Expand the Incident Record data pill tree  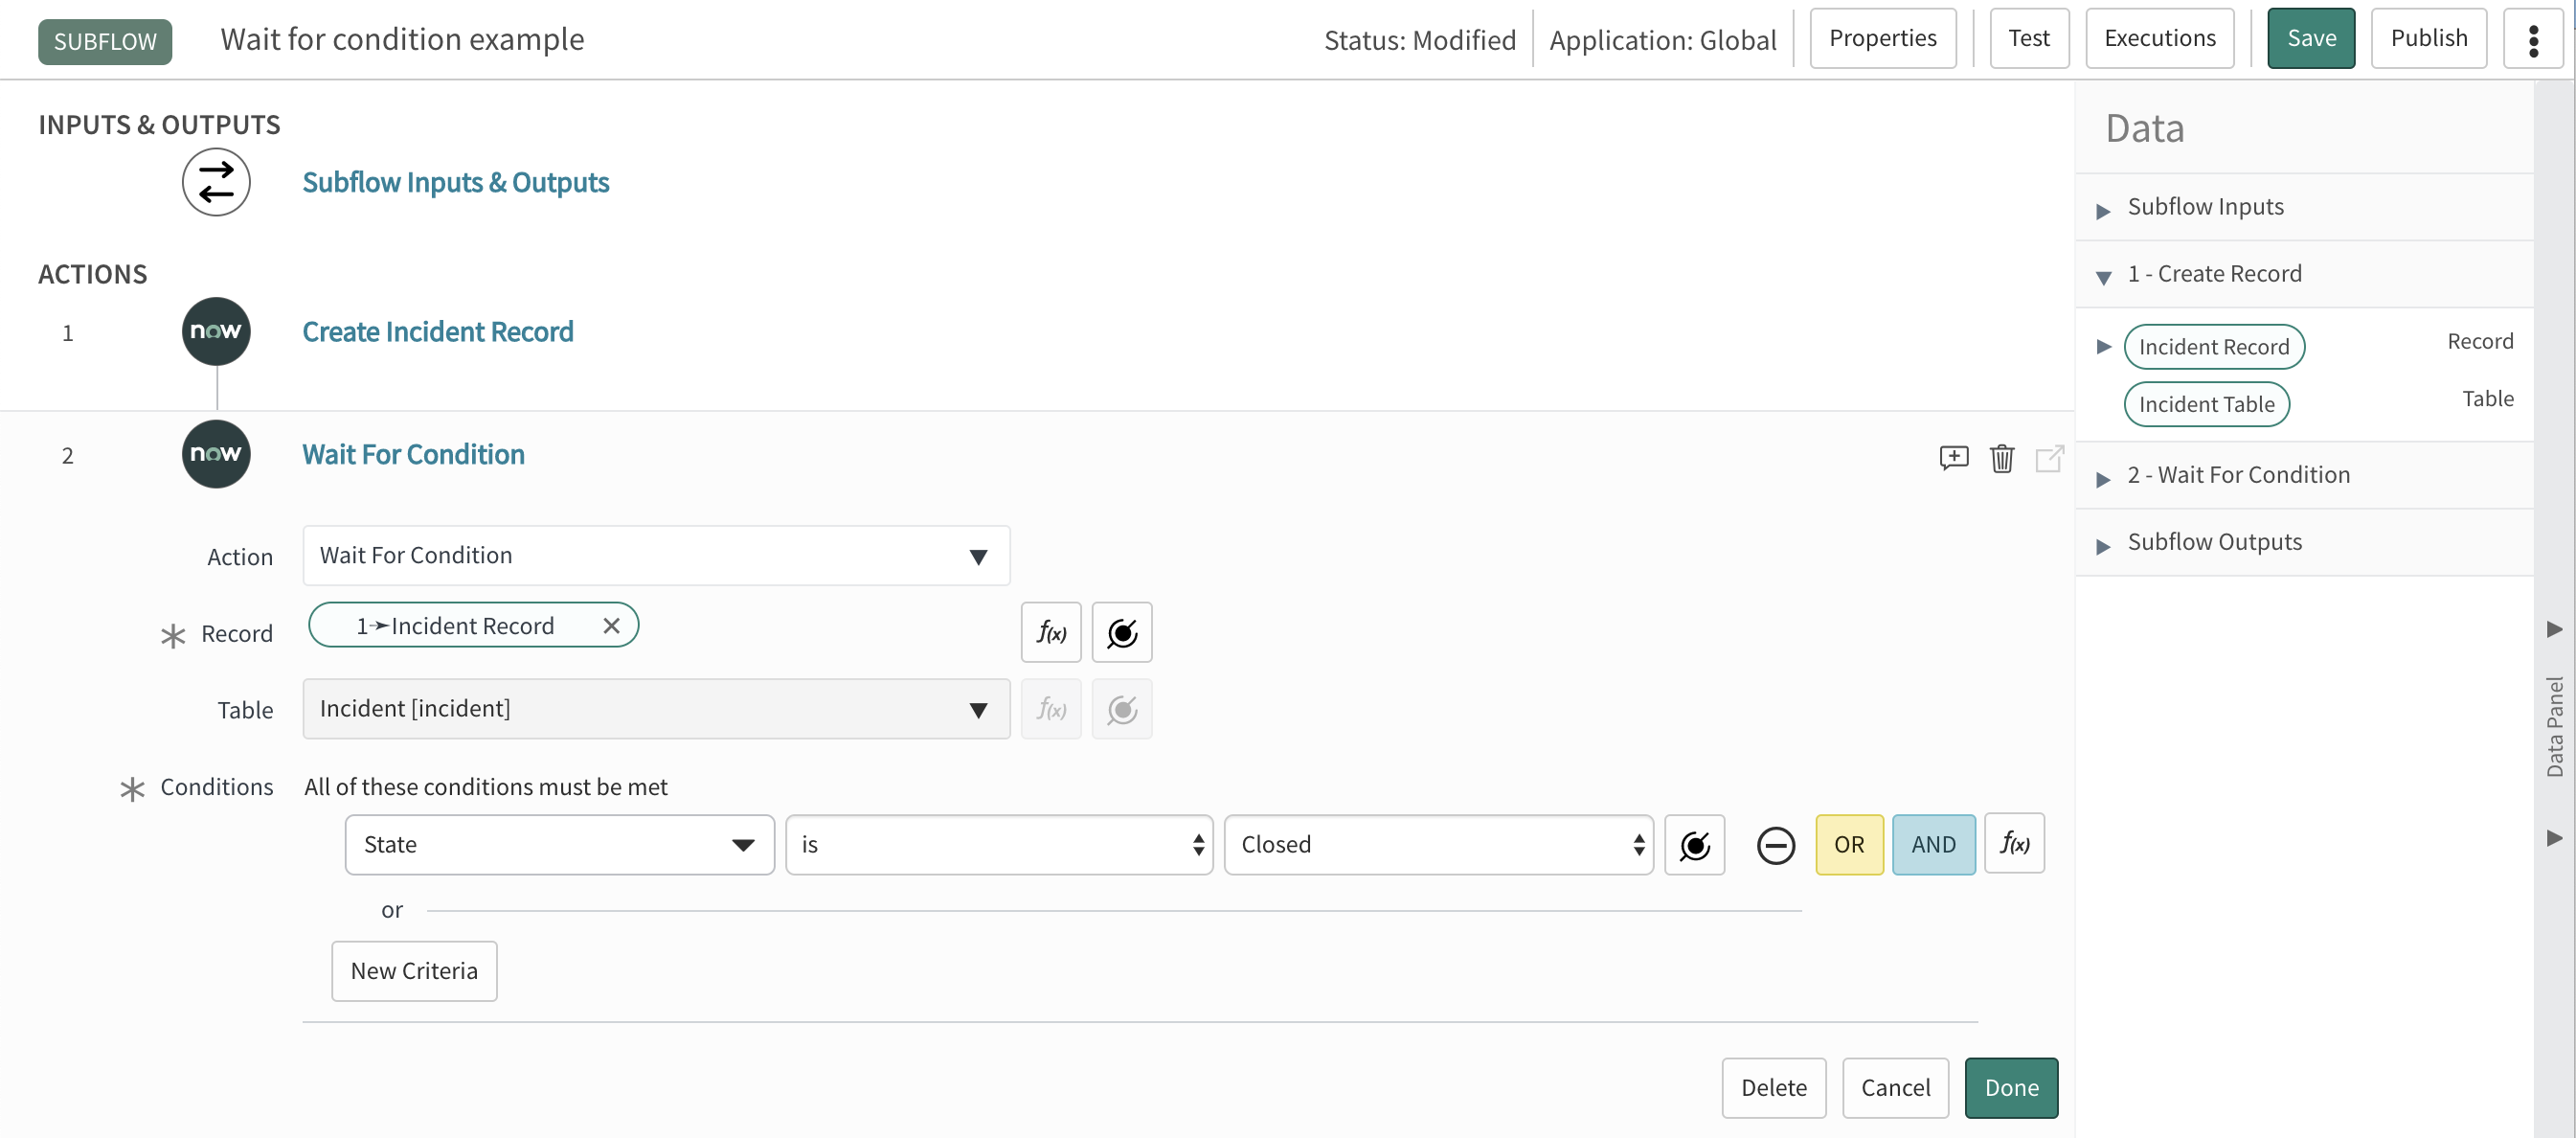pyautogui.click(x=2103, y=347)
